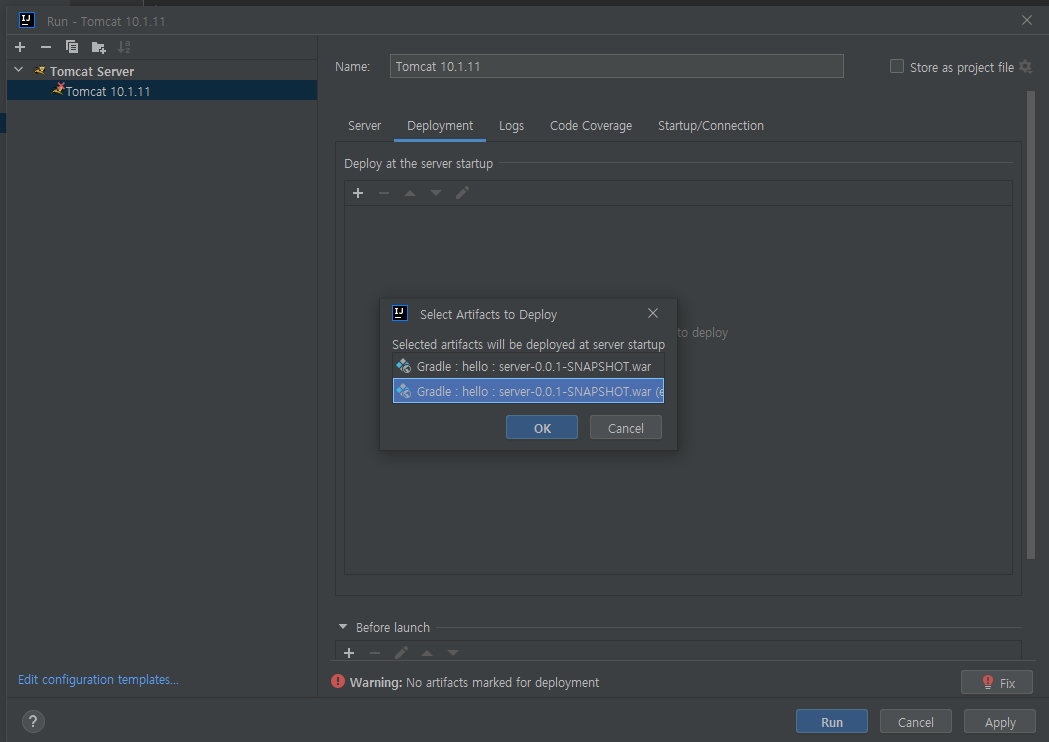Switch to the Logs tab
Viewport: 1049px width, 742px height.
(511, 126)
